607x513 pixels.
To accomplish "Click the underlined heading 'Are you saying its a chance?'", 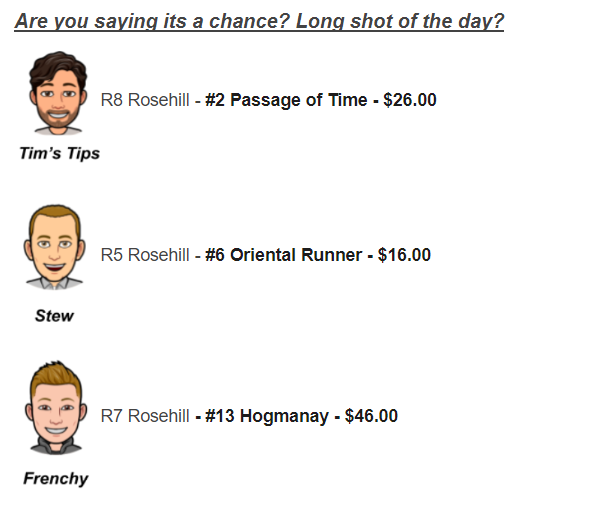I will pyautogui.click(x=152, y=21).
